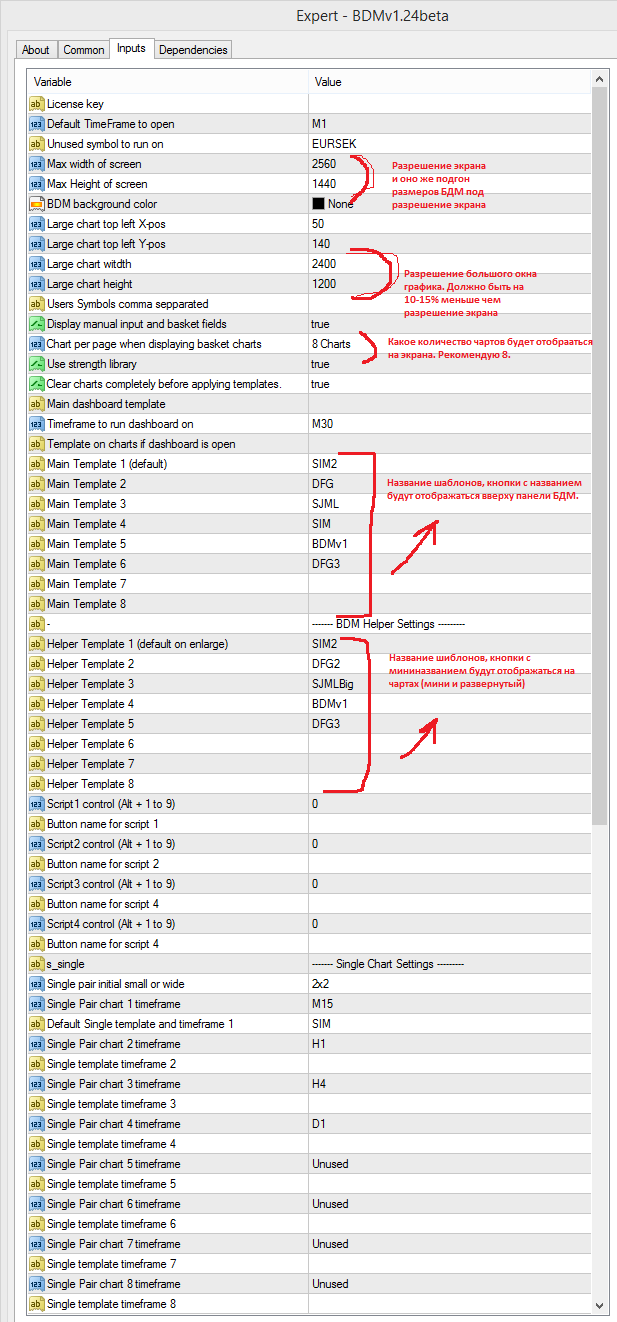This screenshot has height=1322, width=617.
Task: Click the string icon beside Main dashboard template
Action: pos(36,404)
